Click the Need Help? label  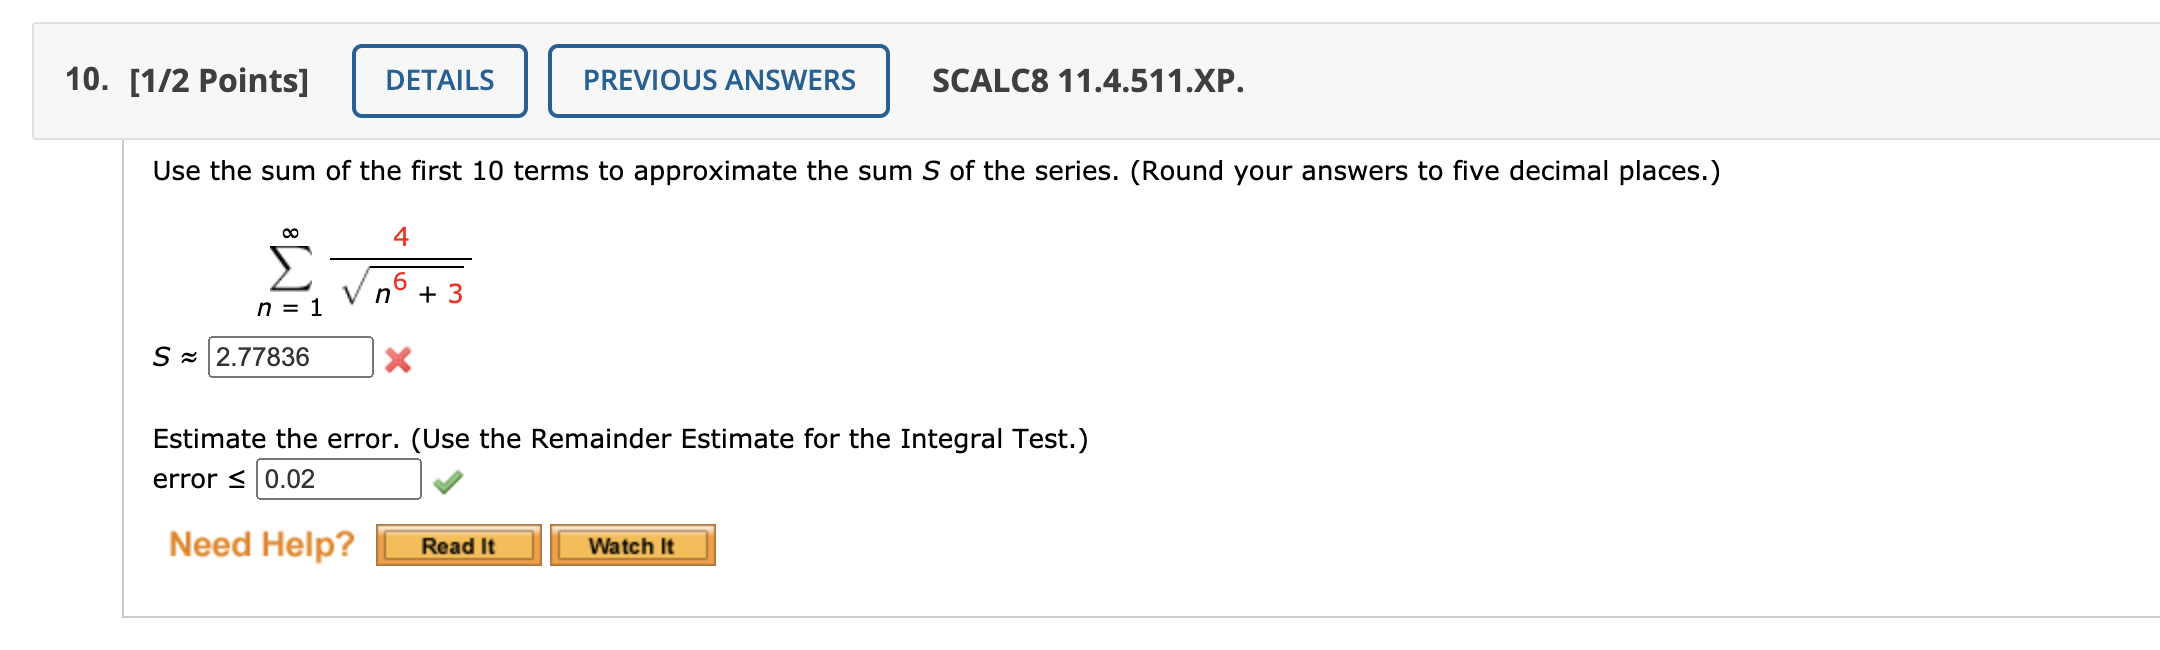[x=262, y=542]
